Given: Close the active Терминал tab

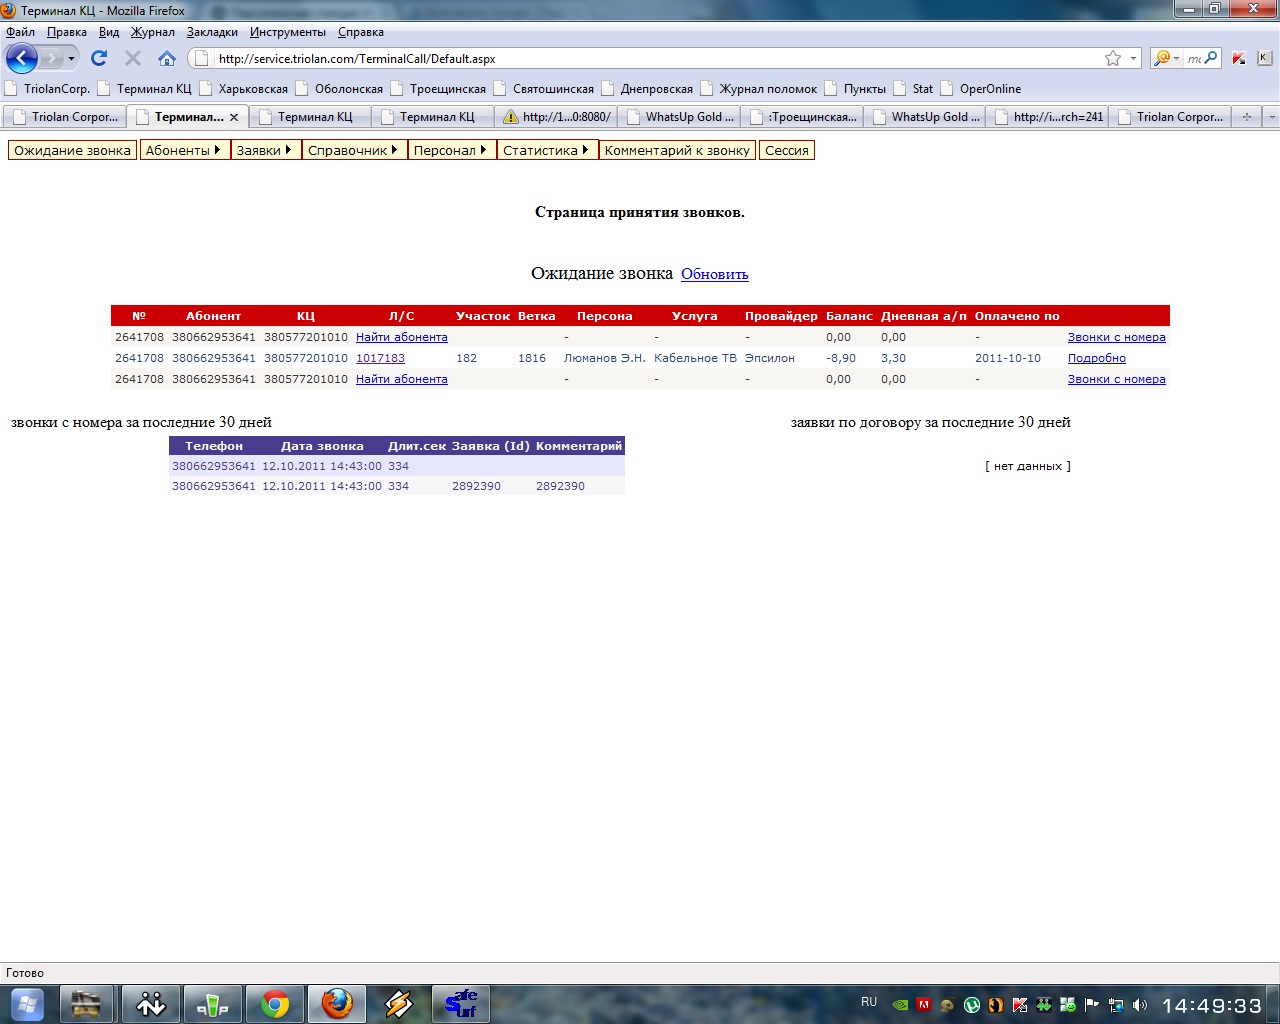Looking at the screenshot, I should point(234,117).
